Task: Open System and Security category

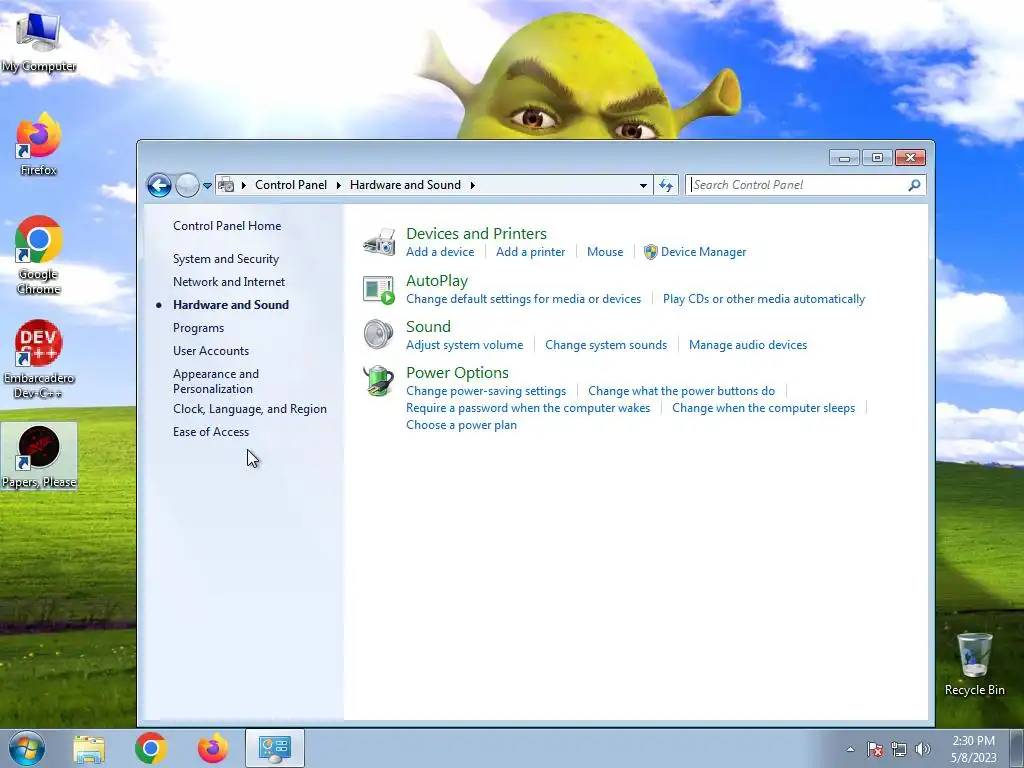Action: (x=226, y=259)
